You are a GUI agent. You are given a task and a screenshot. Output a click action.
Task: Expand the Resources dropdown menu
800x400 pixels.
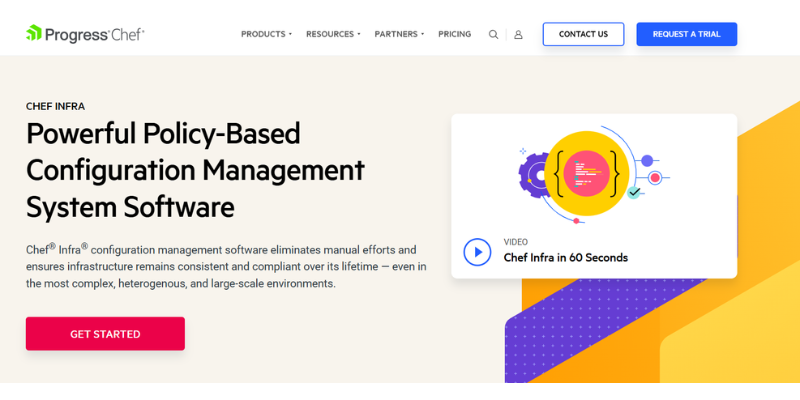tap(333, 34)
